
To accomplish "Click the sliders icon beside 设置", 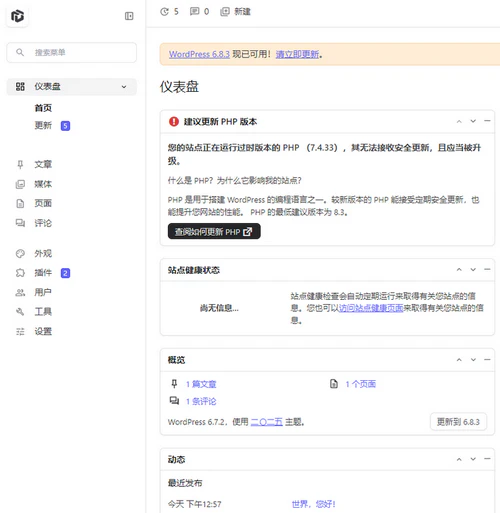I will click(x=20, y=331).
